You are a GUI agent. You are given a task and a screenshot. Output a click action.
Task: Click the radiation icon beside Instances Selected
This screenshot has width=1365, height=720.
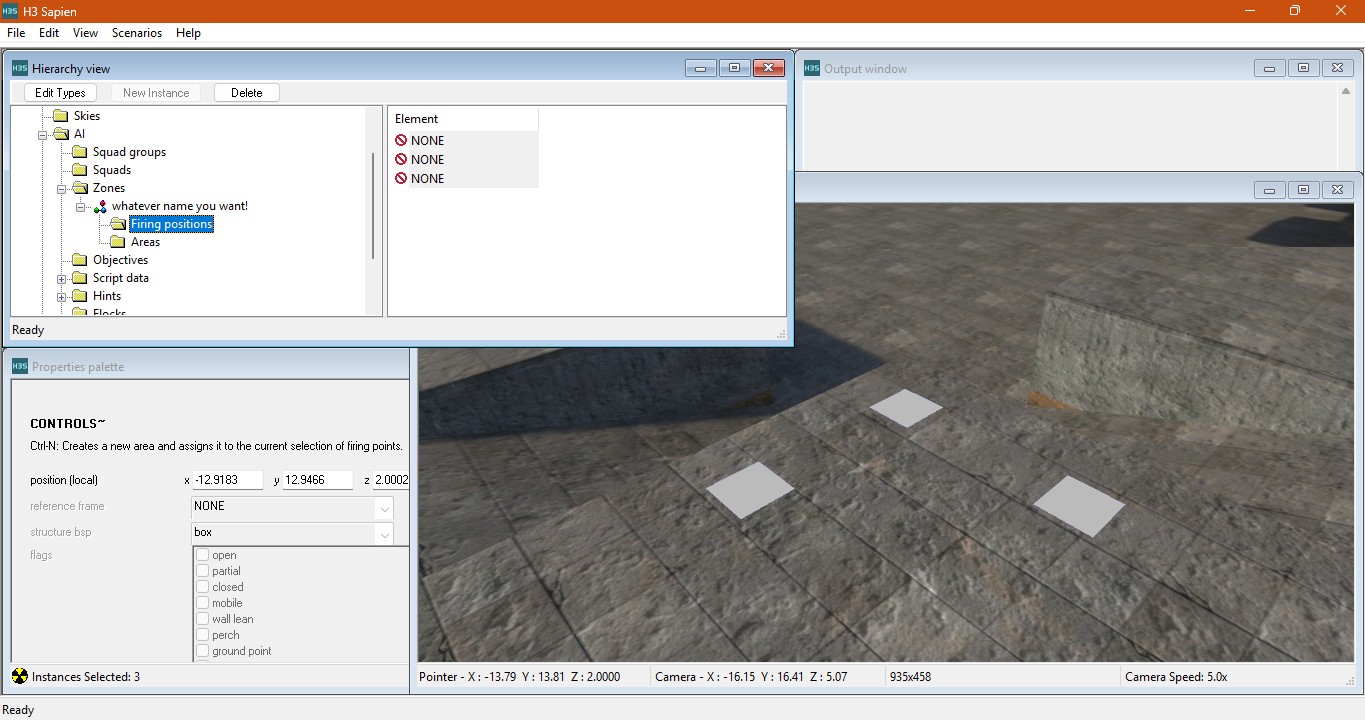coord(19,676)
